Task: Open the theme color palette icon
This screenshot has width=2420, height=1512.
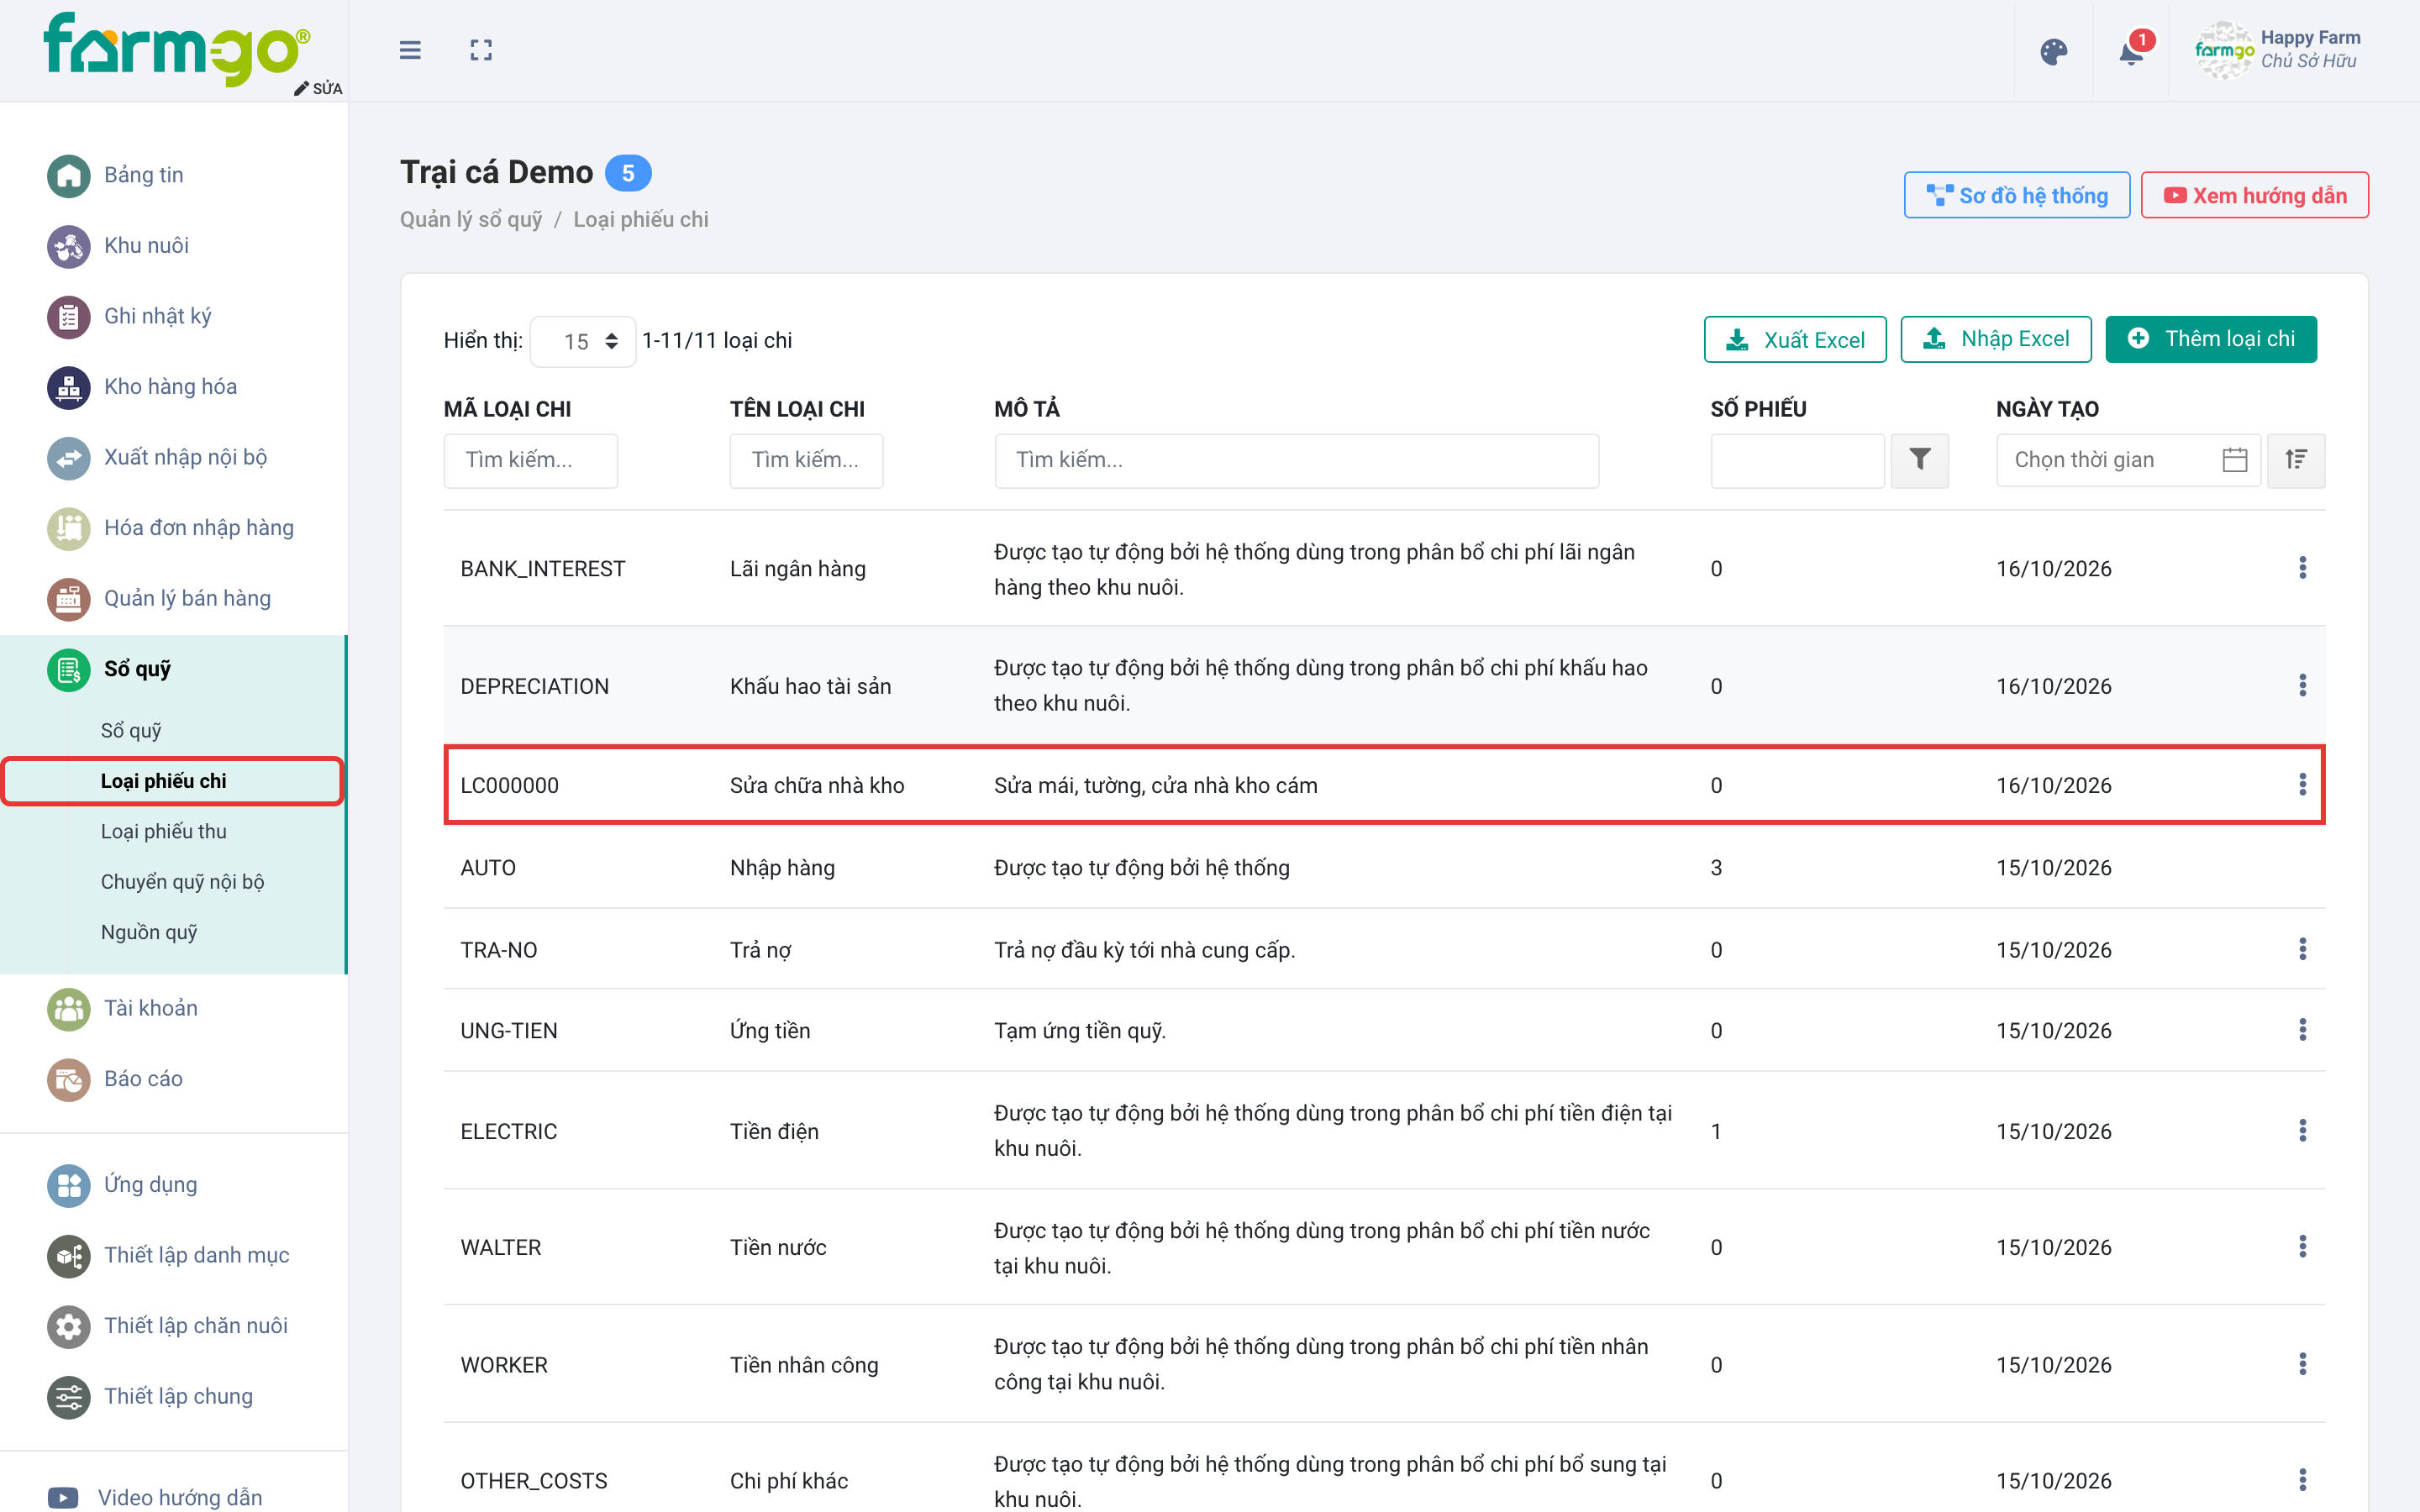Action: coord(2053,52)
